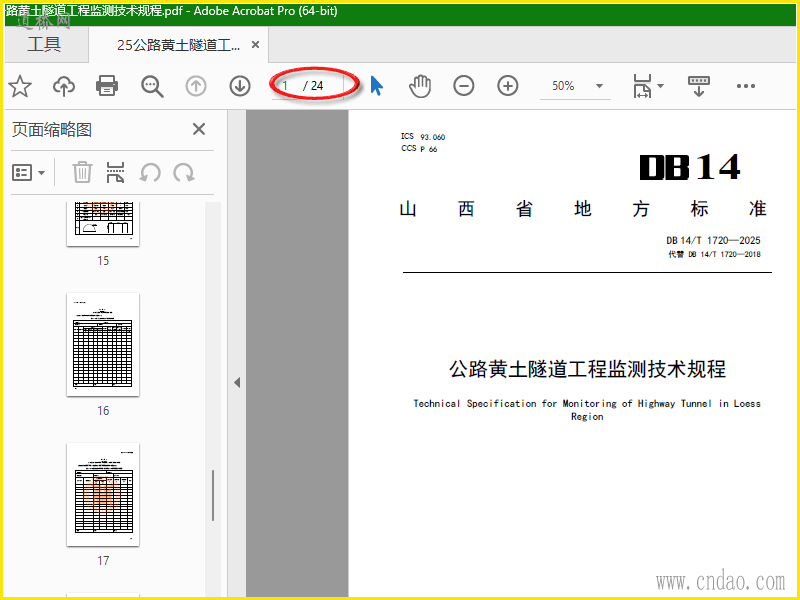This screenshot has height=600, width=800.
Task: Zoom in with the plus button
Action: 508,86
